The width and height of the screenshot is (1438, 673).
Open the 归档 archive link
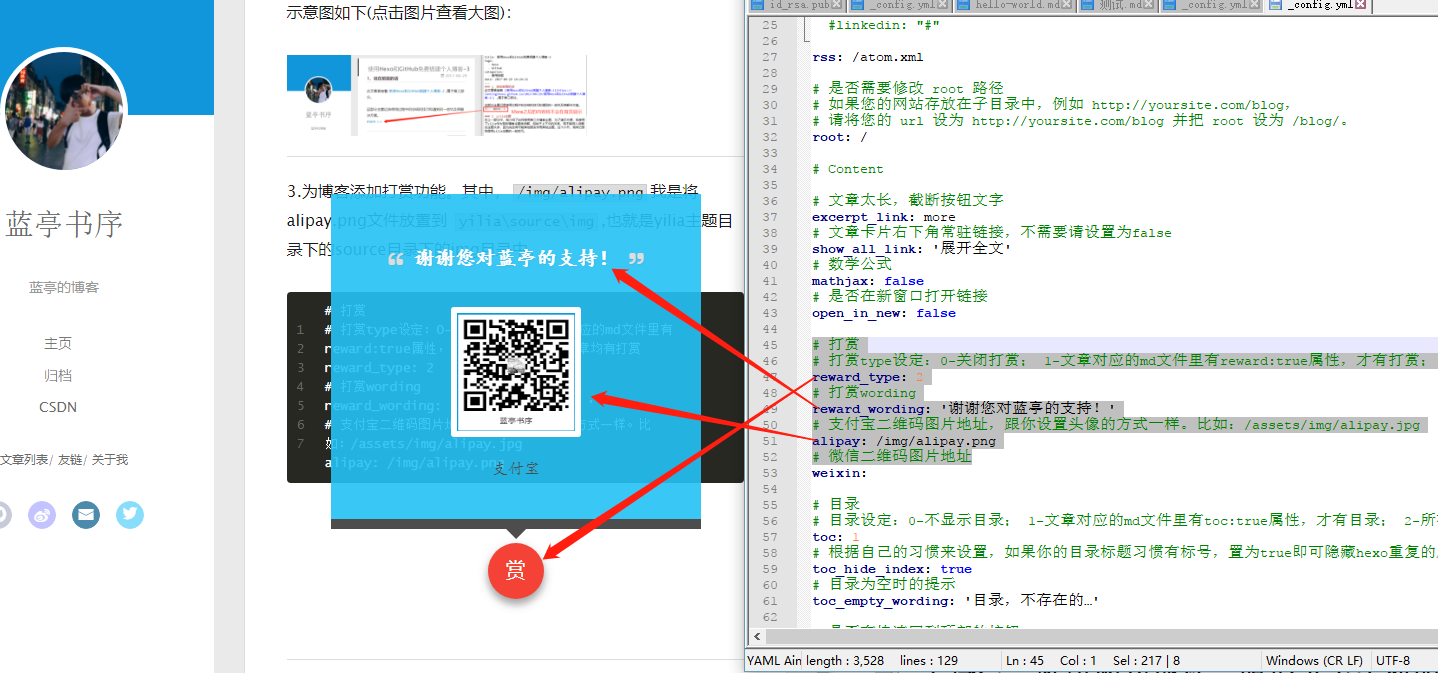[58, 376]
